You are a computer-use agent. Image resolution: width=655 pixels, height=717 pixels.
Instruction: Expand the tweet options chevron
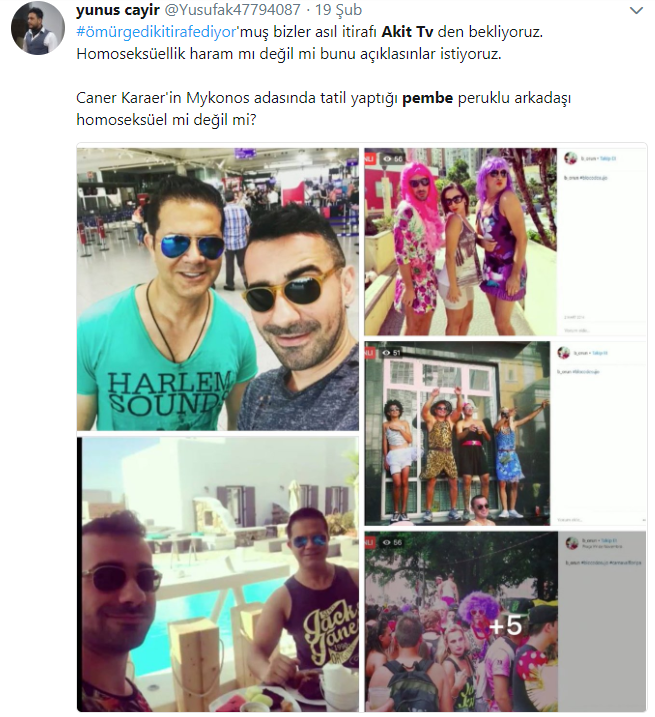[636, 11]
